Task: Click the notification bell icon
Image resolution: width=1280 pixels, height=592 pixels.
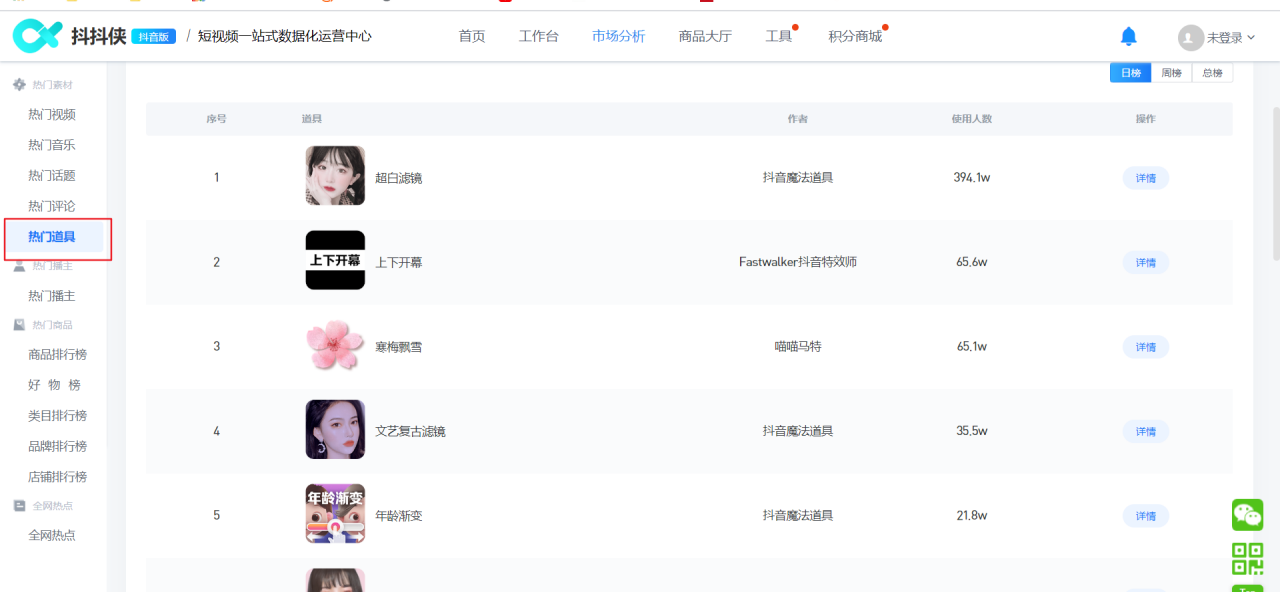Action: (x=1128, y=37)
